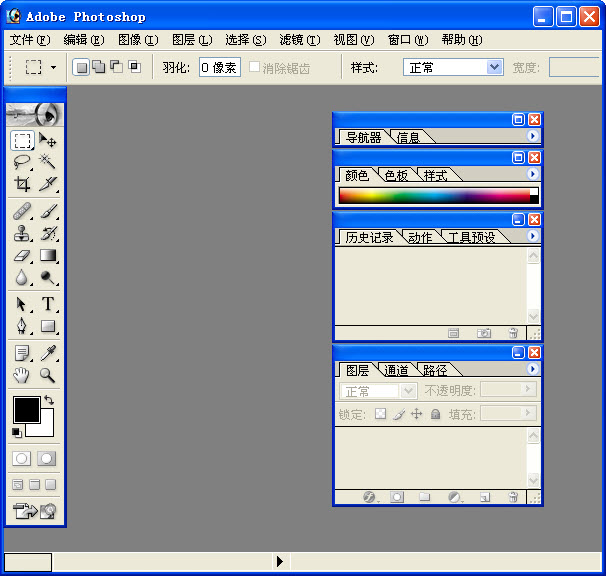
Task: Click create new layer button
Action: (485, 497)
